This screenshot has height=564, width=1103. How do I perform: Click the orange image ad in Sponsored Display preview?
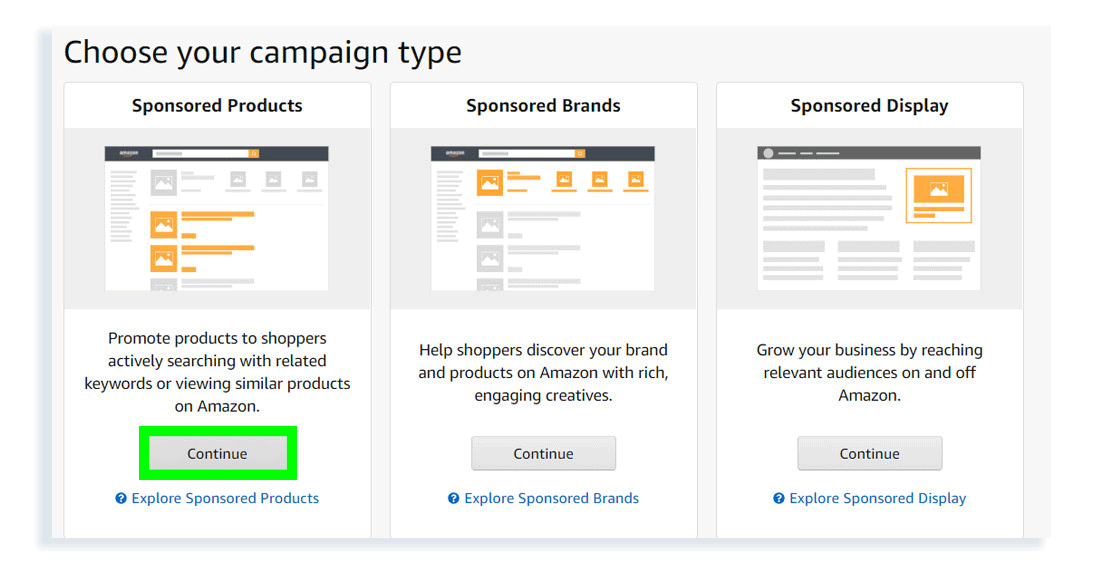point(938,189)
